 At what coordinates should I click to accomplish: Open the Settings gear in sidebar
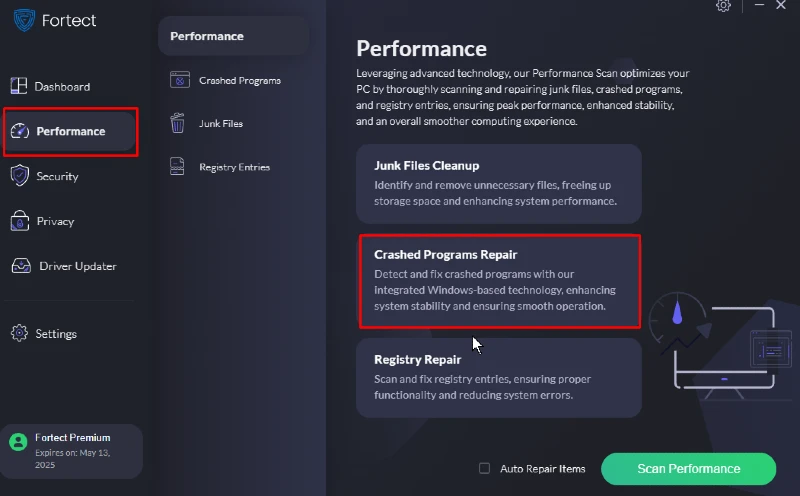pyautogui.click(x=19, y=333)
